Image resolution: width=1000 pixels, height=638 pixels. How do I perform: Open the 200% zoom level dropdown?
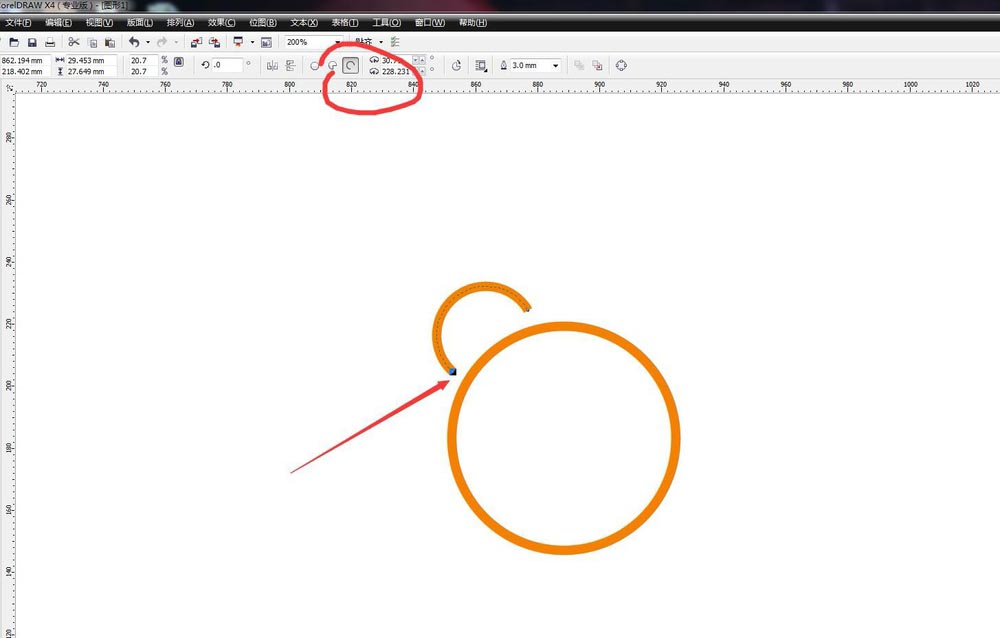[338, 42]
